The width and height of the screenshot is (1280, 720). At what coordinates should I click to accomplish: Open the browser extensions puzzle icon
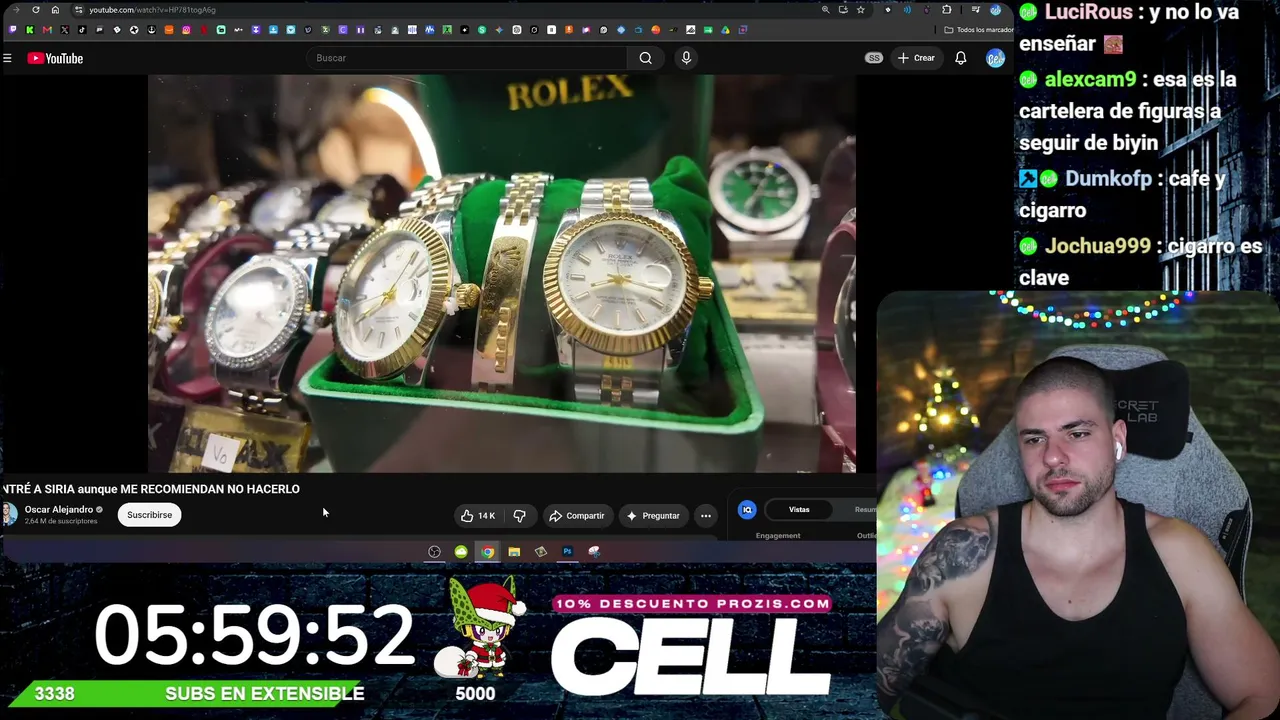pyautogui.click(x=946, y=10)
